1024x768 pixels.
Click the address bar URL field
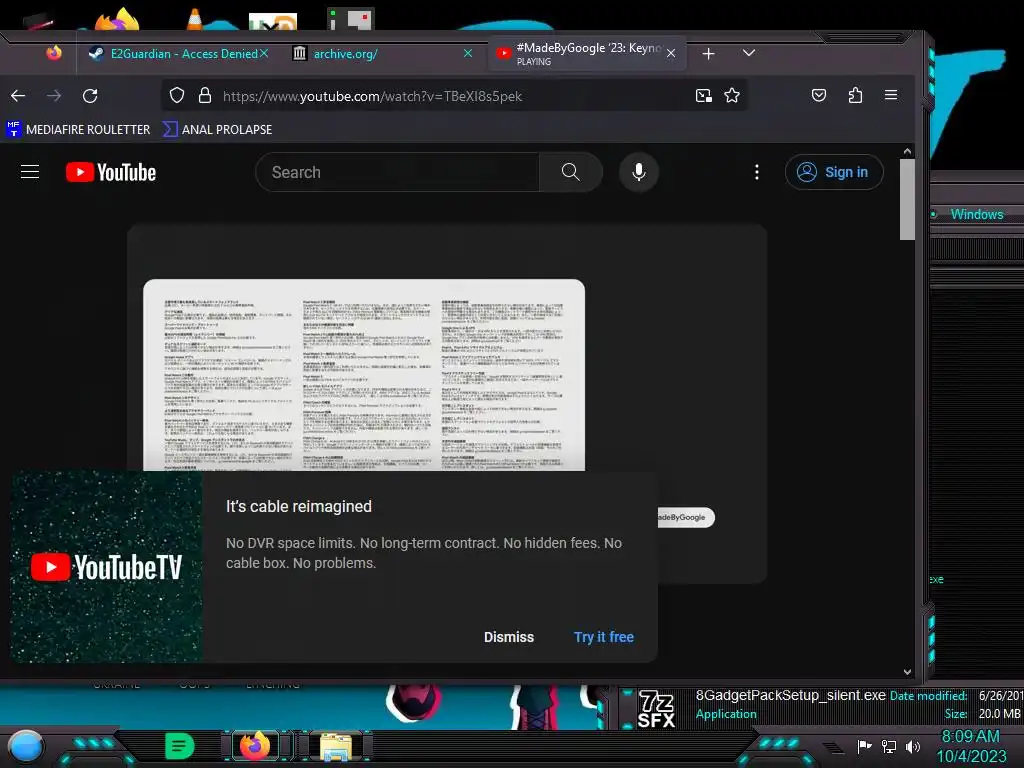click(454, 96)
